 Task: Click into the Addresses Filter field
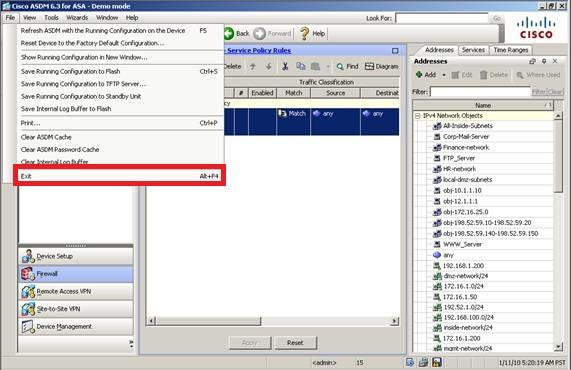pyautogui.click(x=480, y=92)
